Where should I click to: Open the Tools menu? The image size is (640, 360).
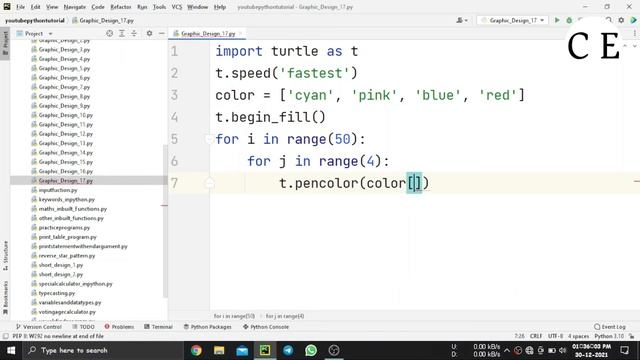click(159, 7)
